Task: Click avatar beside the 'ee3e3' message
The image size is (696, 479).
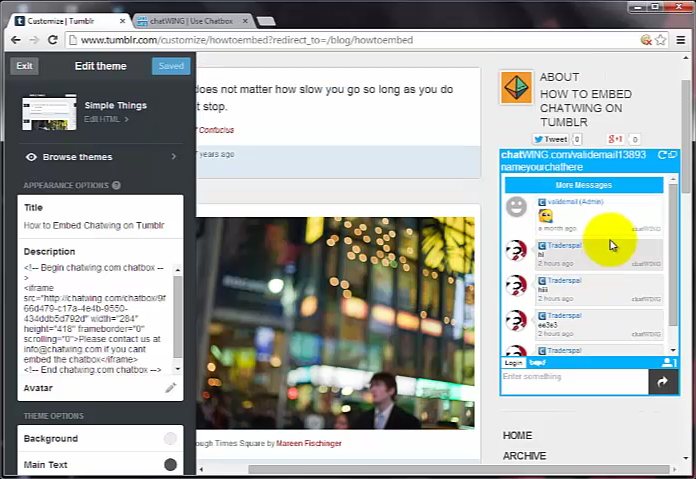Action: click(517, 321)
